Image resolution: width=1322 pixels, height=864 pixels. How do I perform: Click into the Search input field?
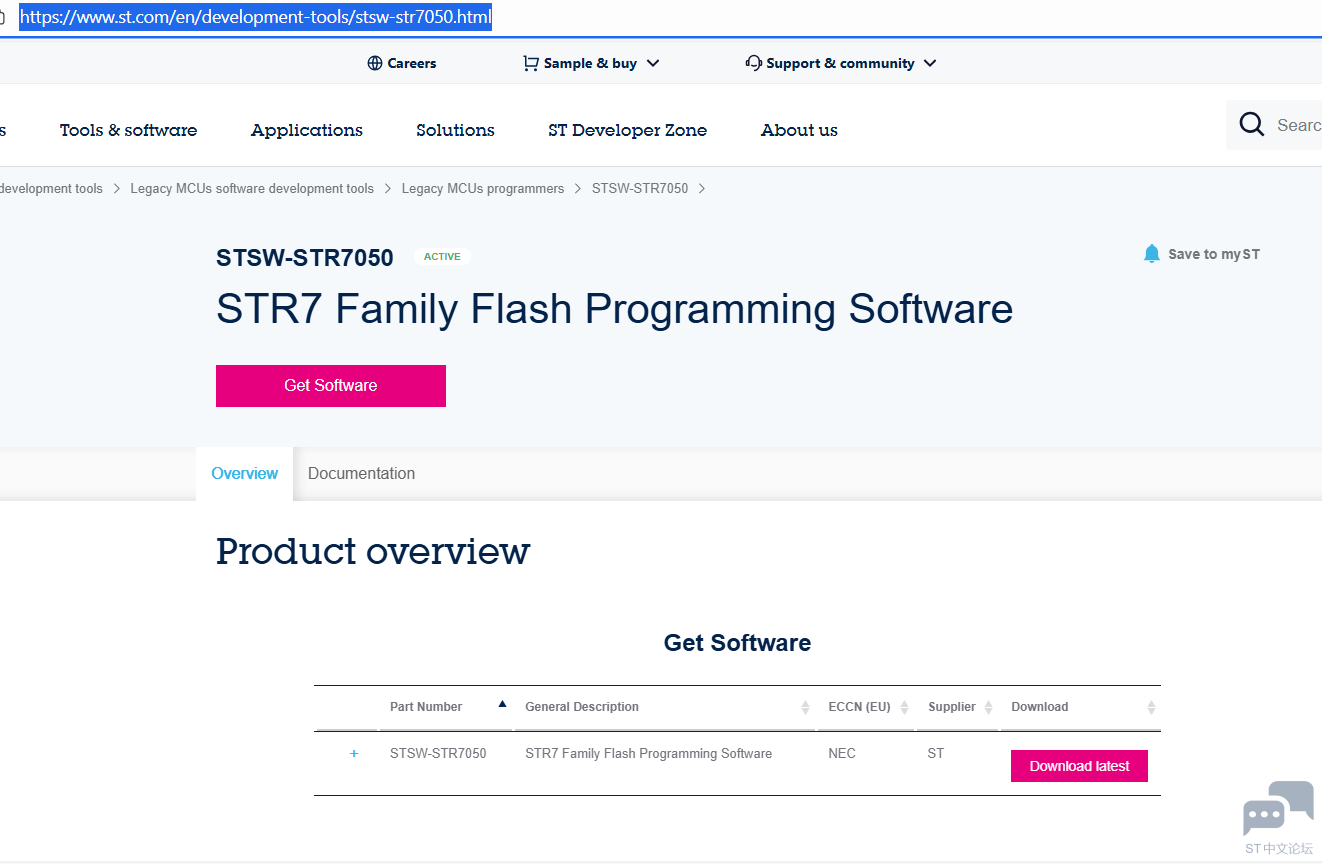pyautogui.click(x=1298, y=125)
